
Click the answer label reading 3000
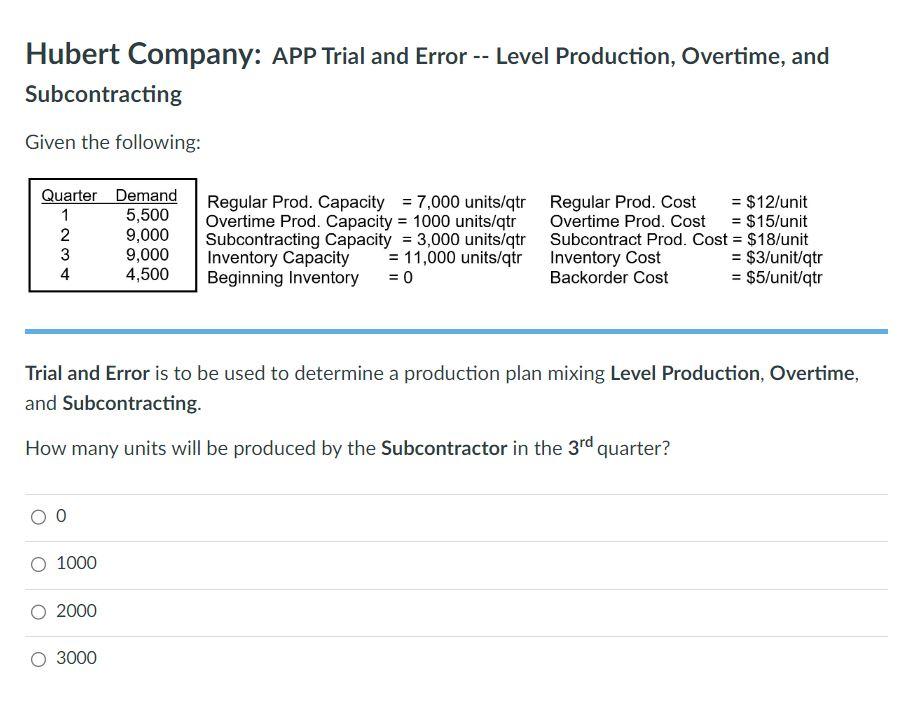click(x=78, y=659)
